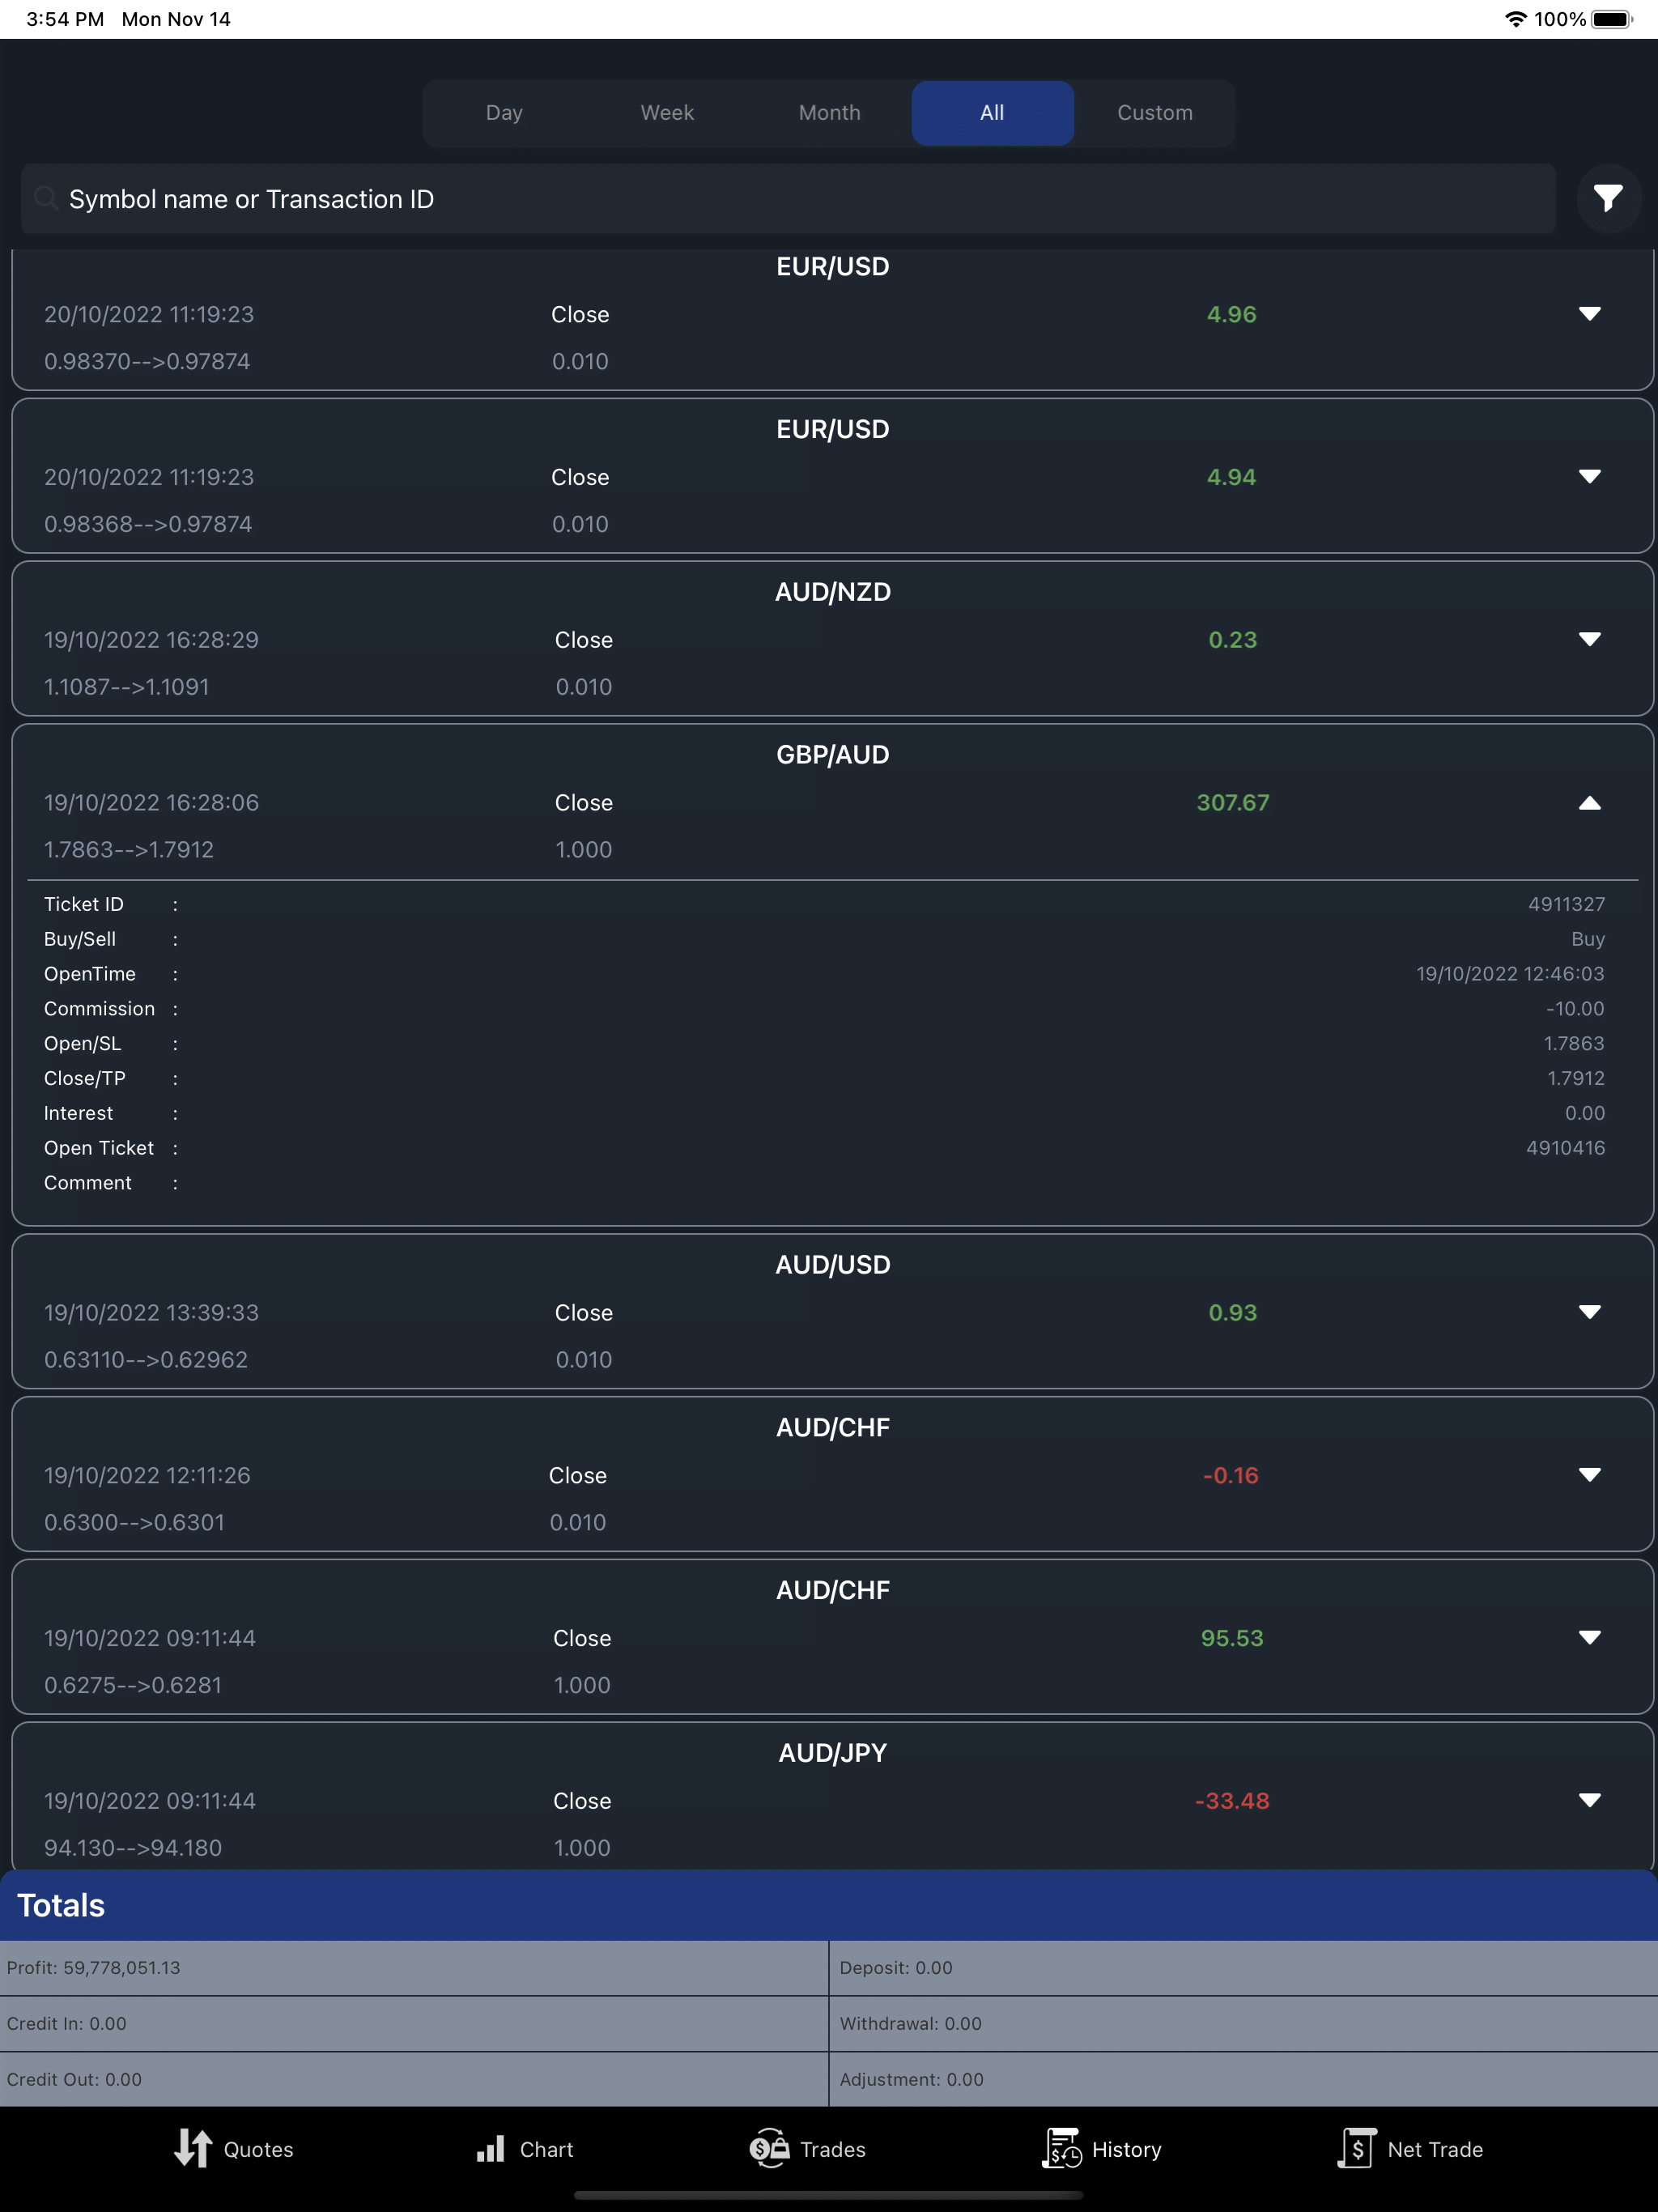This screenshot has height=2212, width=1658.
Task: Open the Custom date range tab
Action: click(x=1155, y=113)
